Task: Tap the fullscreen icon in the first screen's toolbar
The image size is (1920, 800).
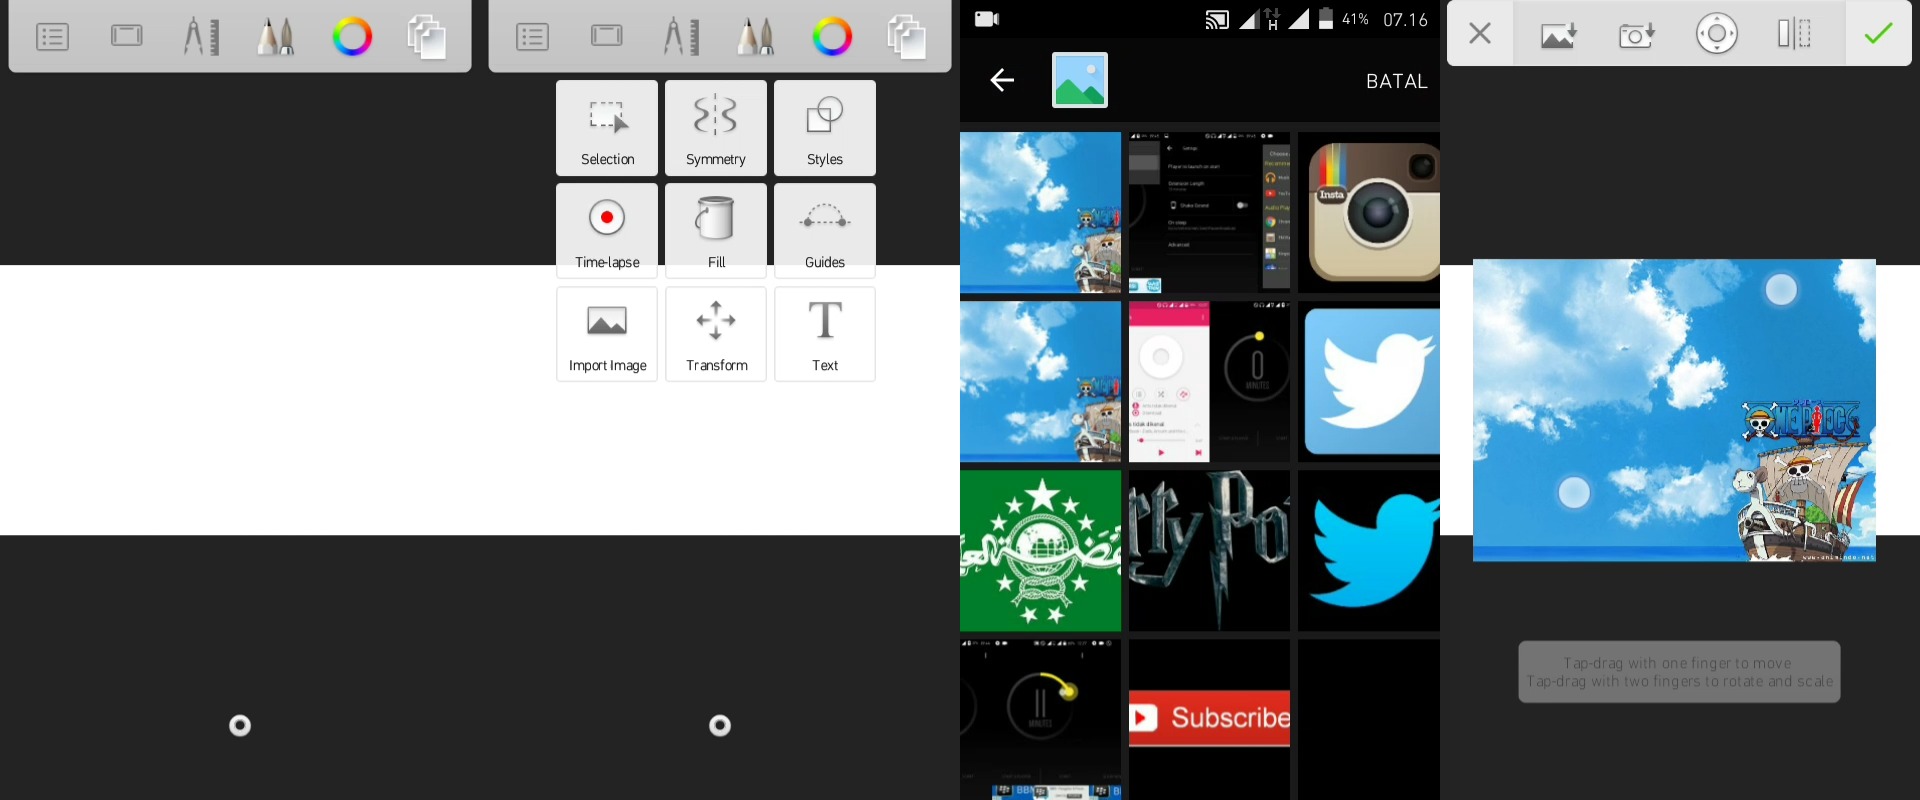Action: [x=127, y=36]
